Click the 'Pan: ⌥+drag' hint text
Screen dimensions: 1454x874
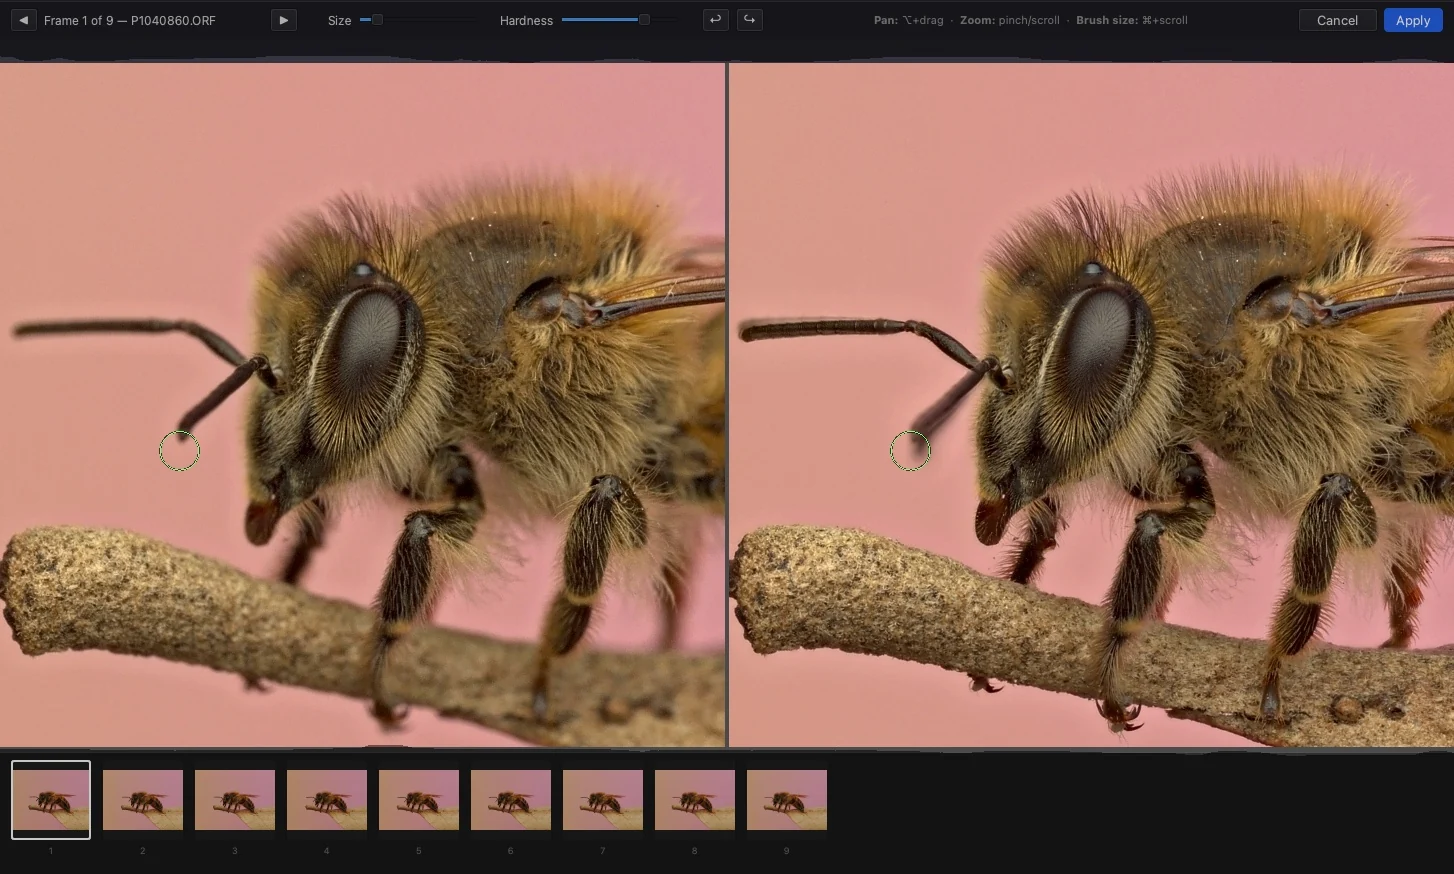click(x=908, y=20)
